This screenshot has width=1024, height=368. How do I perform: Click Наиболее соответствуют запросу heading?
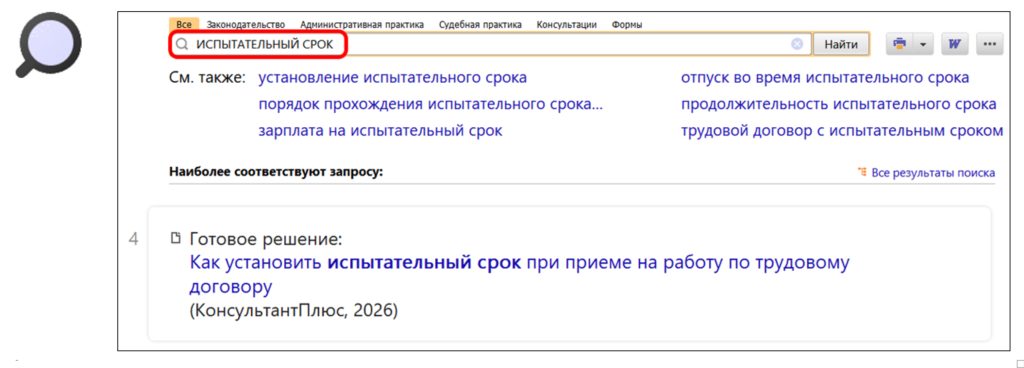tap(276, 172)
